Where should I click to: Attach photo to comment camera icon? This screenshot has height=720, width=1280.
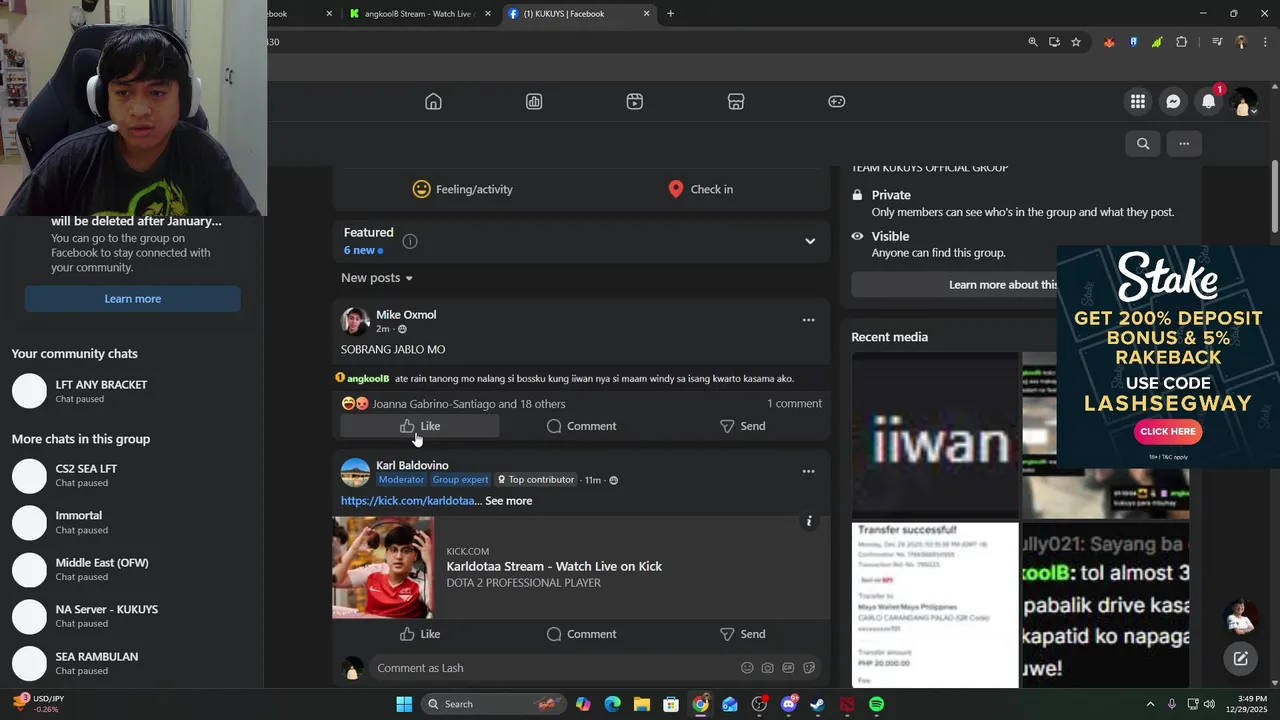767,668
